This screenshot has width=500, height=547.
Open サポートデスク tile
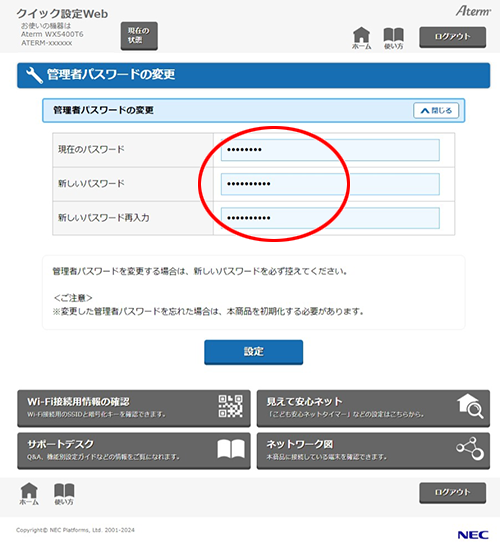[134, 451]
